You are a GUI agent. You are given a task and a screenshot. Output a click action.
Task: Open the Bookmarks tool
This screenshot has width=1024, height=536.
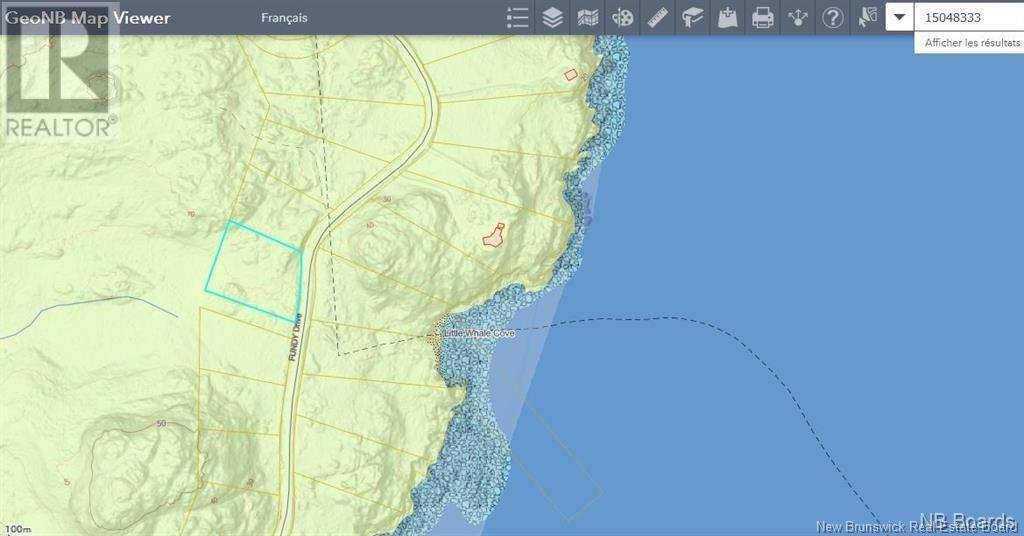click(692, 18)
